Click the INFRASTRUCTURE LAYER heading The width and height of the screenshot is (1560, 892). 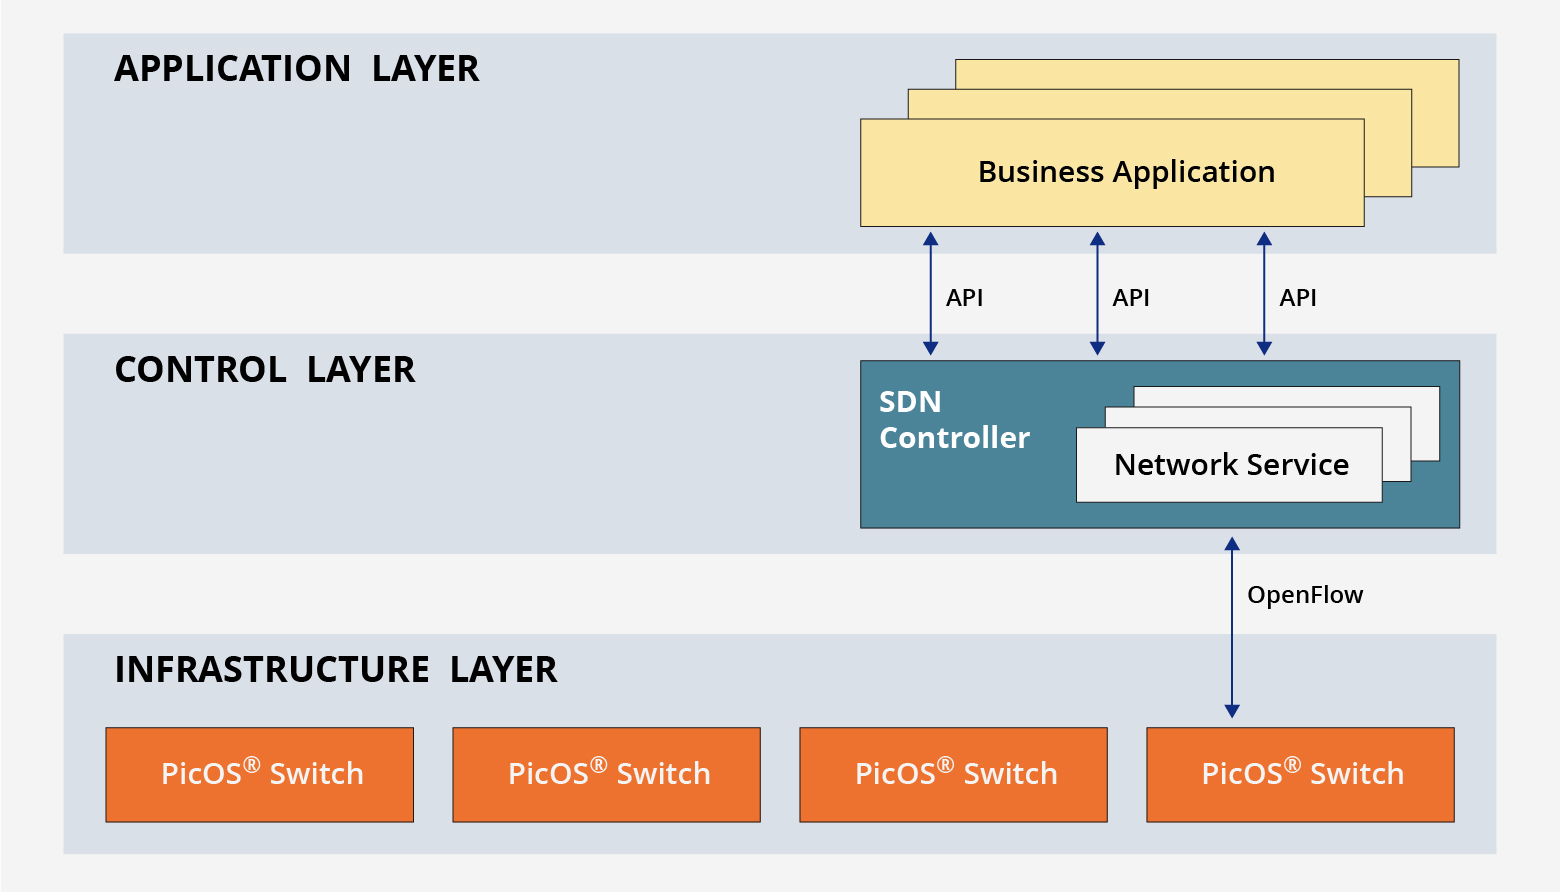tap(336, 670)
